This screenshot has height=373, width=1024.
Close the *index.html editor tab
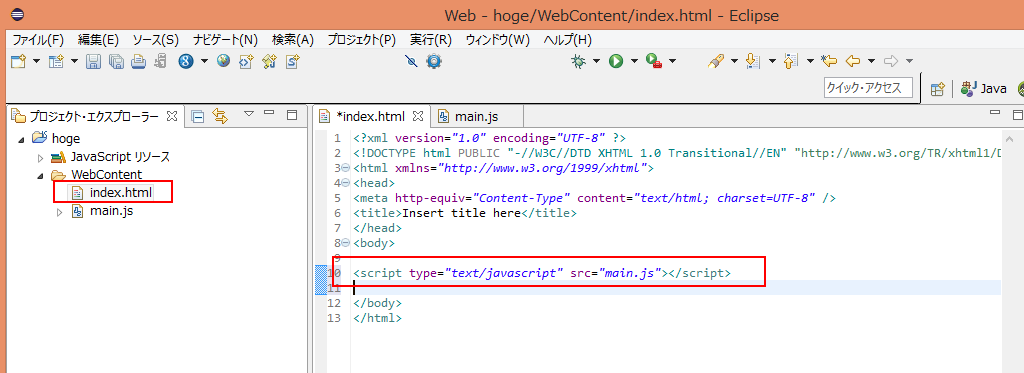[x=419, y=116]
